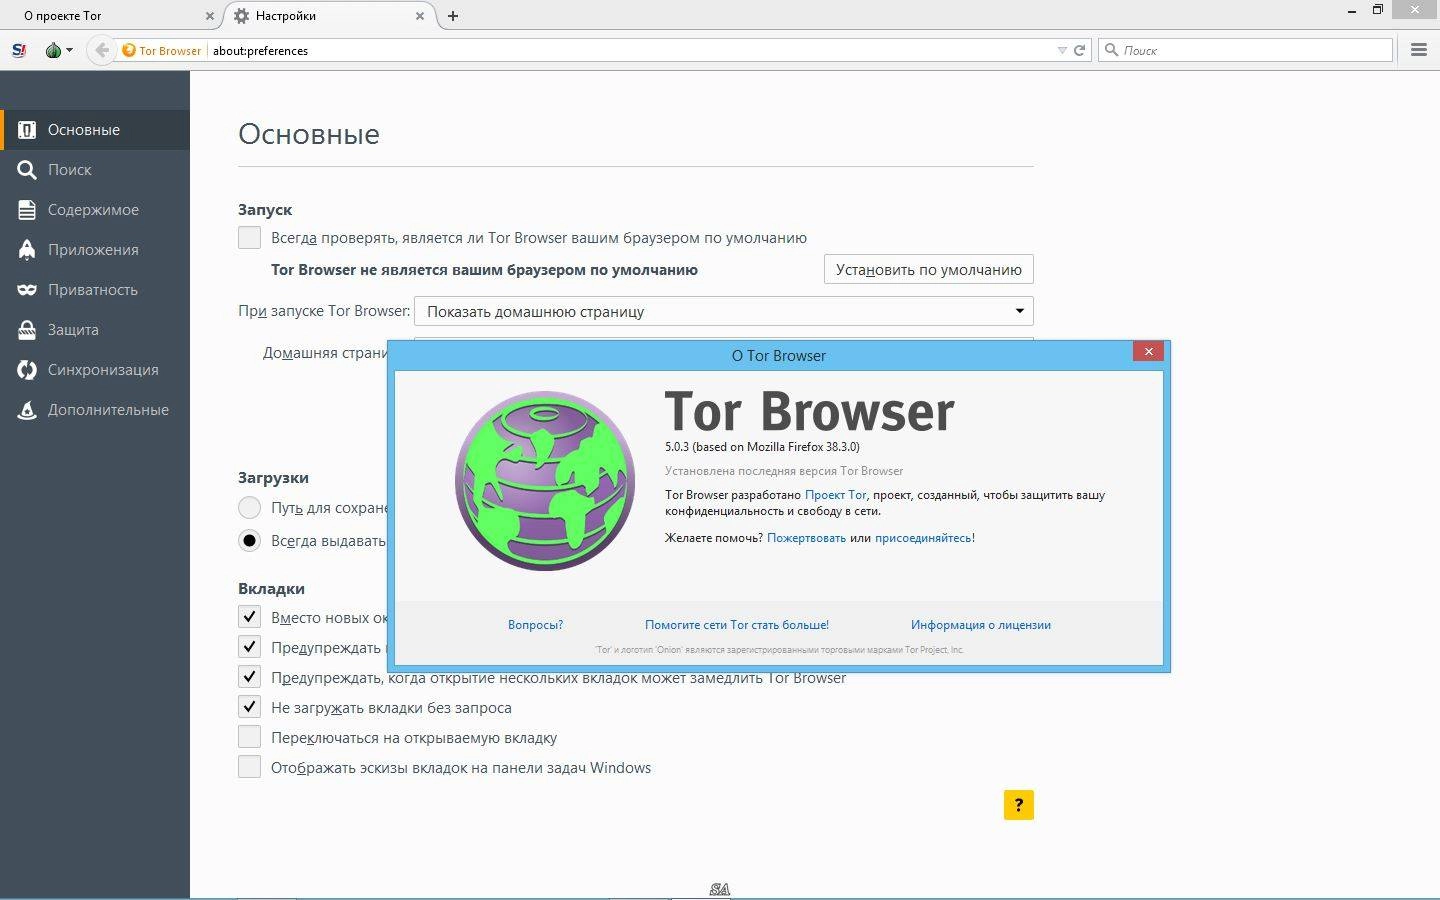
Task: Open the Приложения preferences section
Action: point(95,250)
